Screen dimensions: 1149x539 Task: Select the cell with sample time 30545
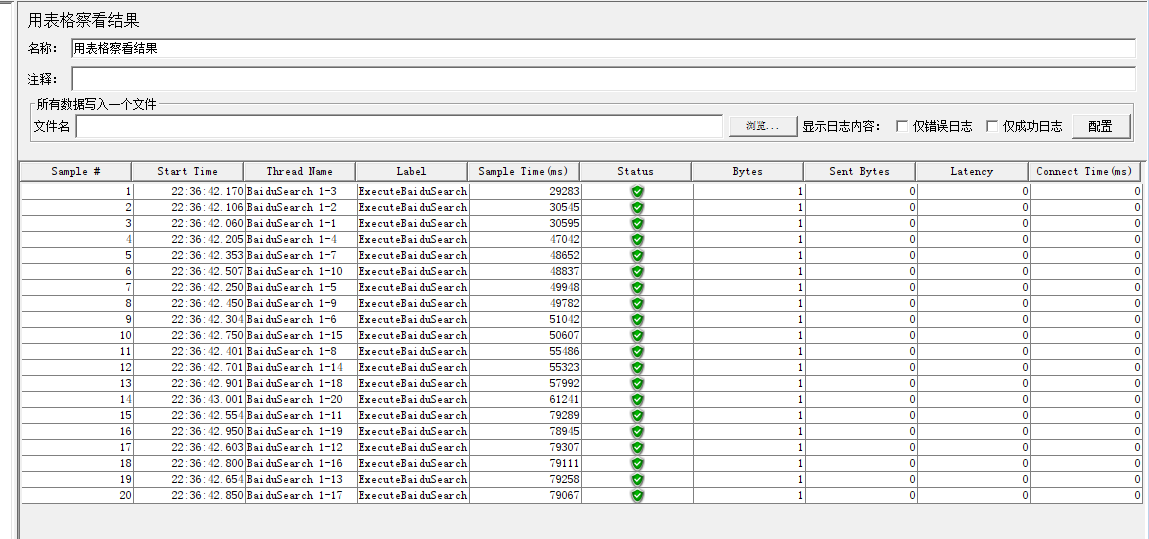(525, 207)
